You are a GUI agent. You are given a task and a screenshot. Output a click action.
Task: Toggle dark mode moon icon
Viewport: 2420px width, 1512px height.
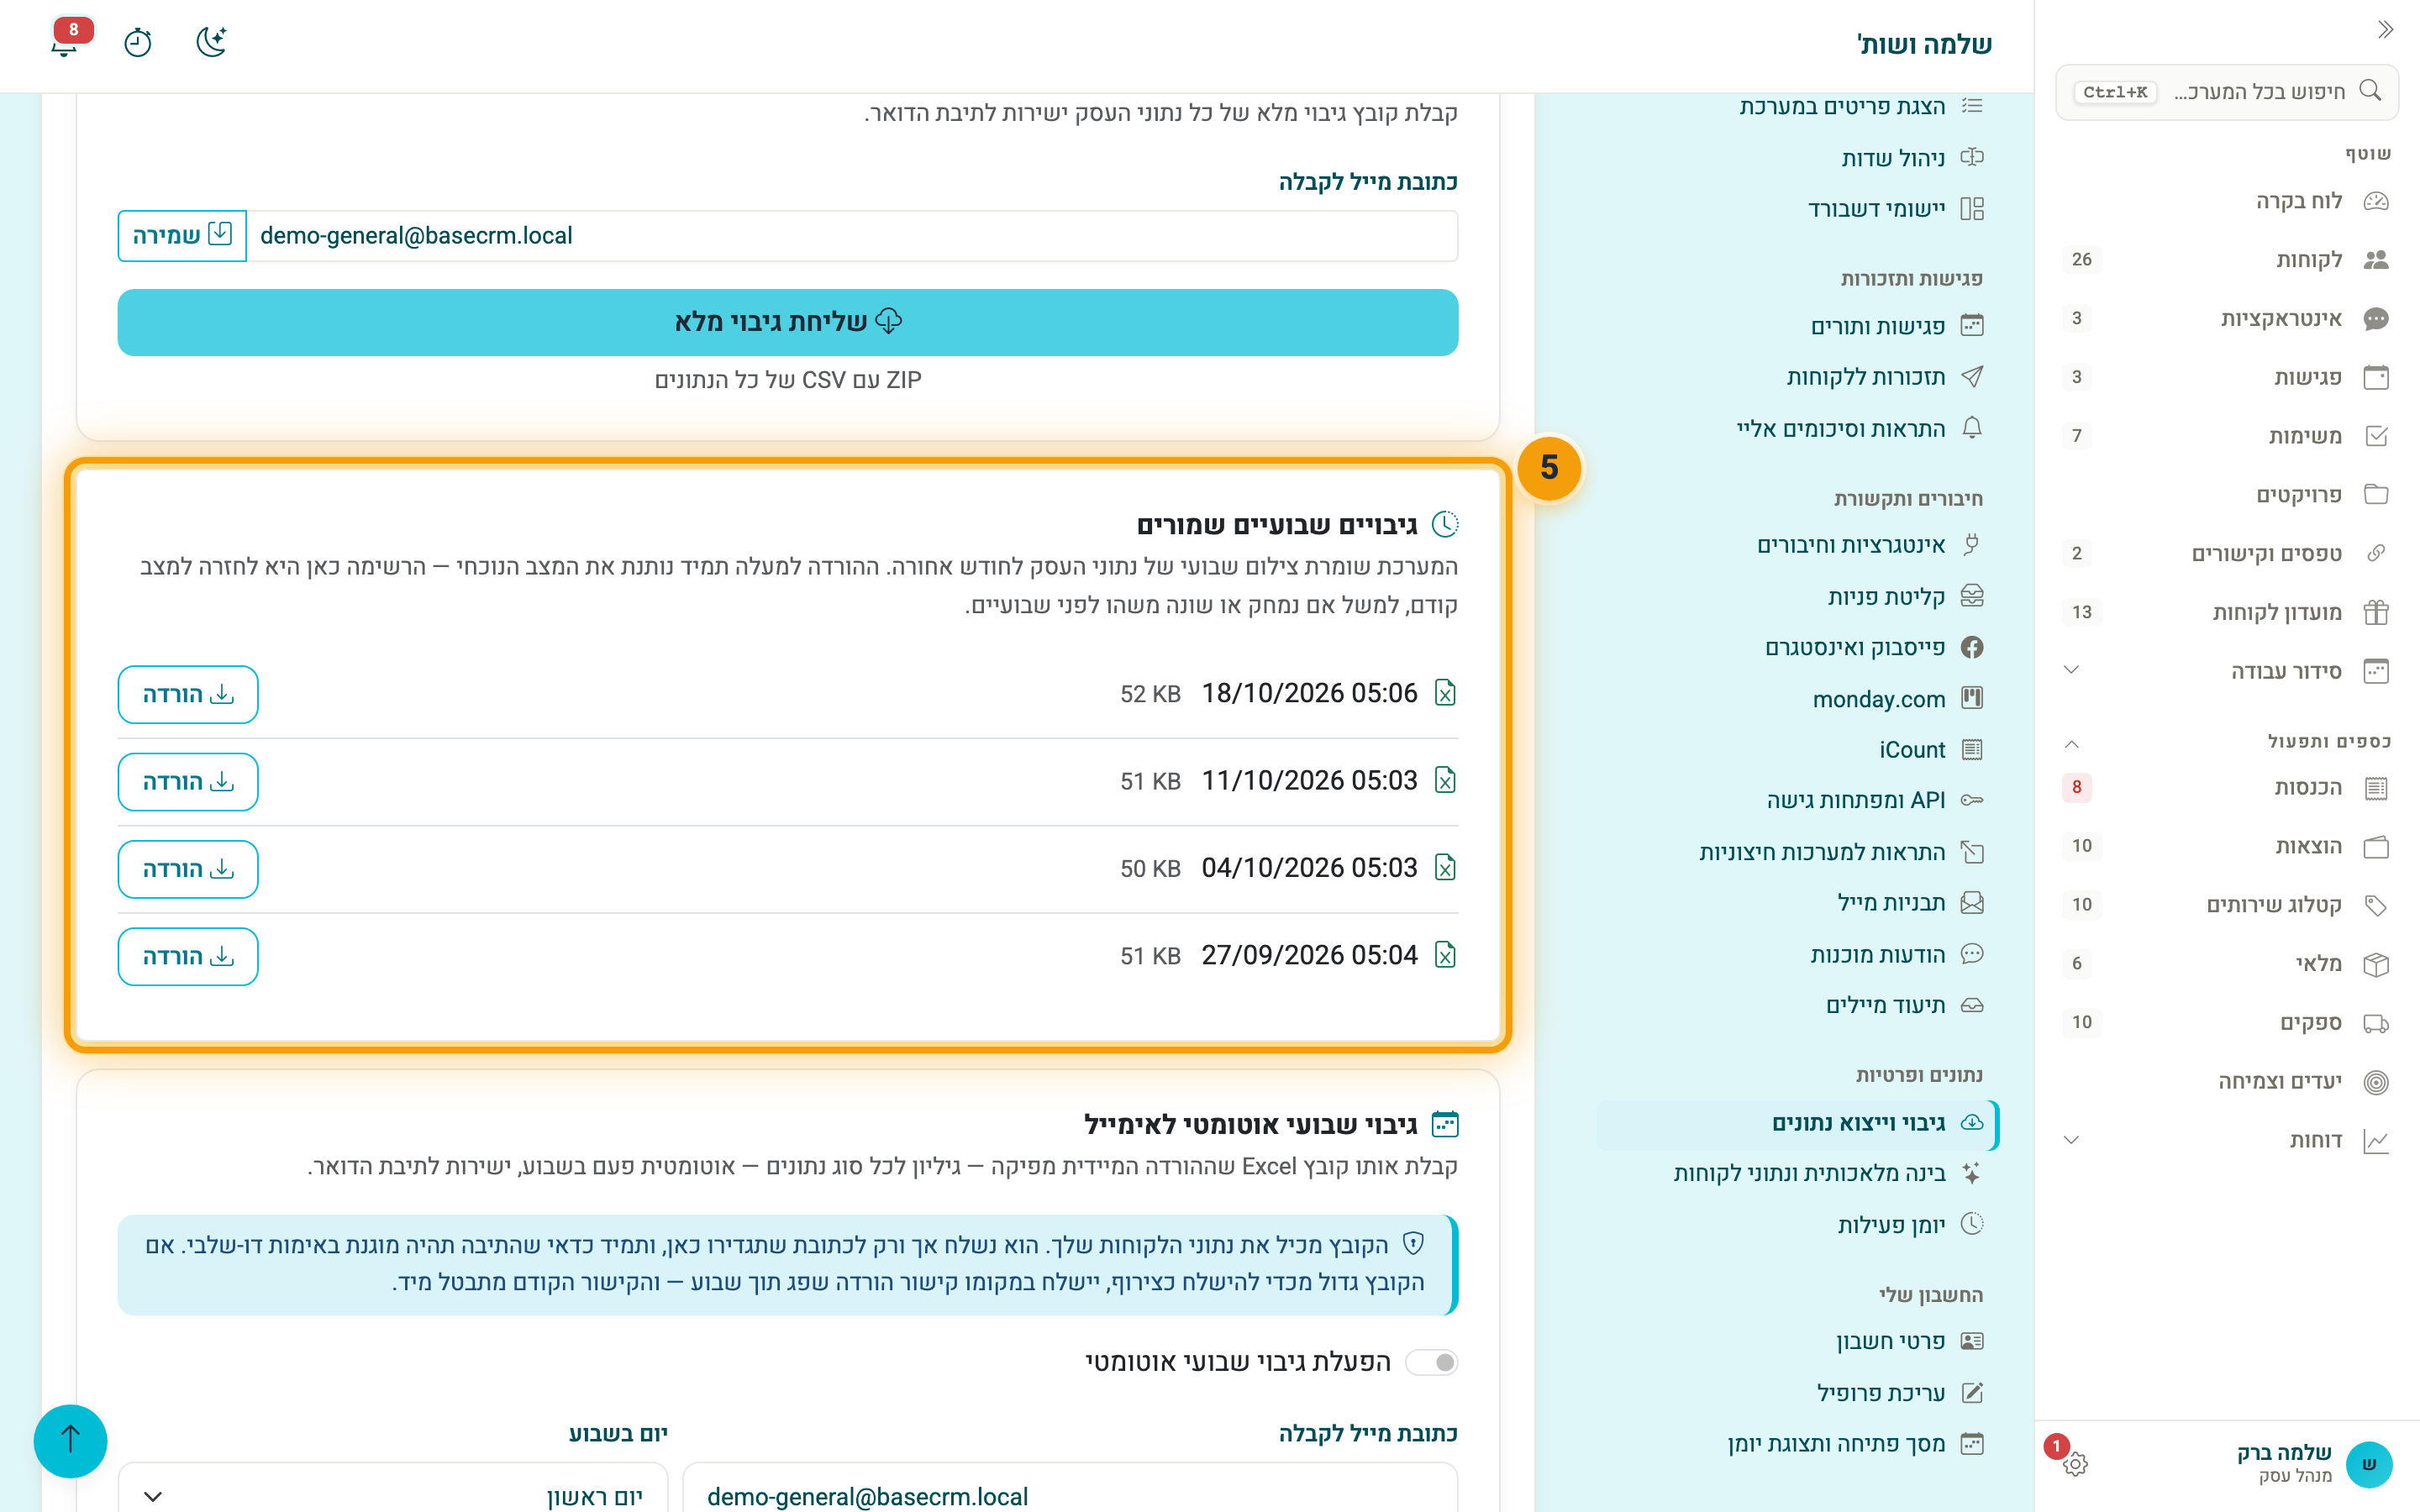coord(212,42)
